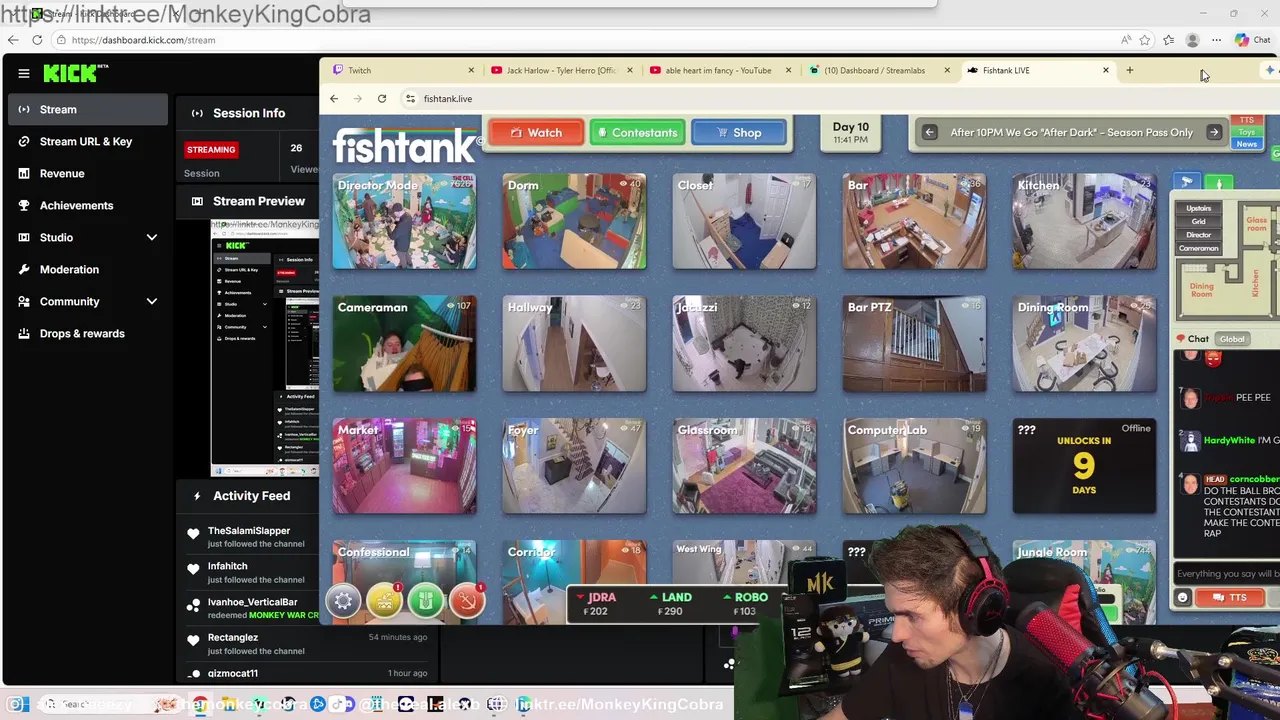Click the red anchor round button
Viewport: 1280px width, 720px height.
466,601
